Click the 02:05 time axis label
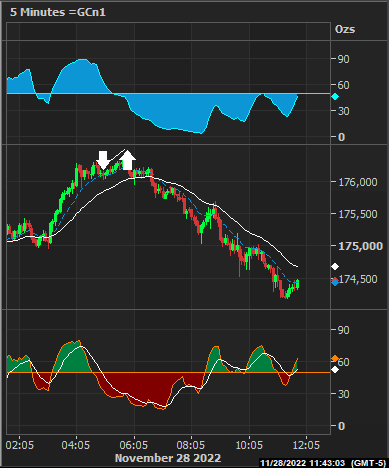This screenshot has width=389, height=468. point(20,445)
